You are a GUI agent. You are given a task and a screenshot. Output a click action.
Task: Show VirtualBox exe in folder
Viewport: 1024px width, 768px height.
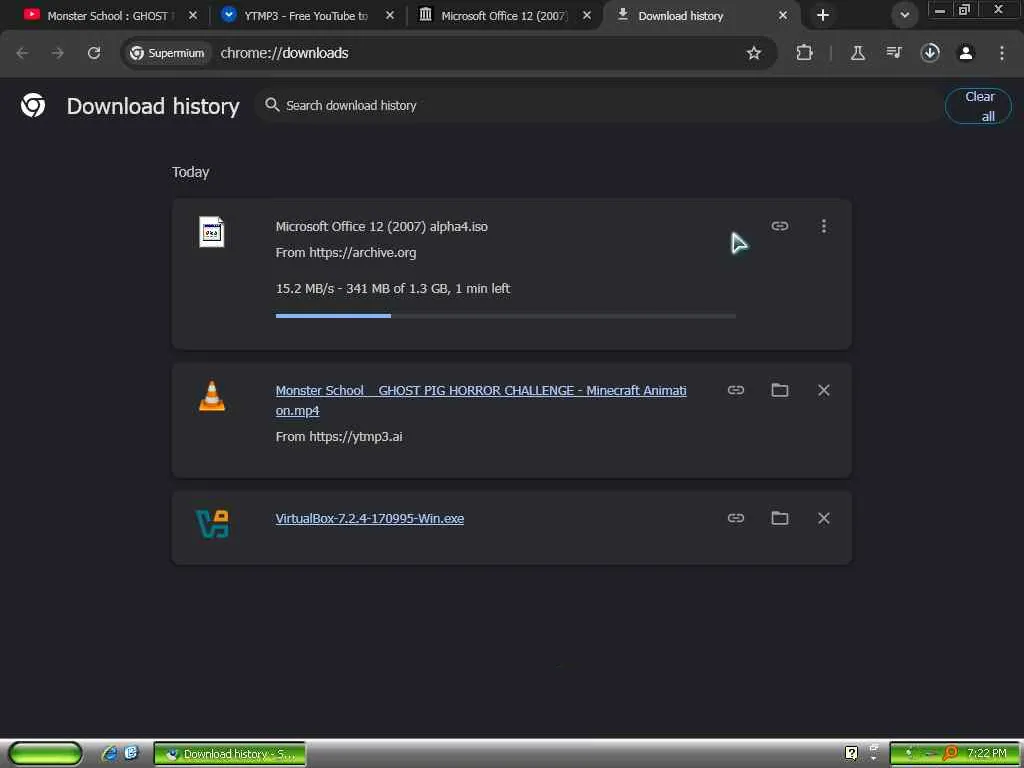[x=780, y=518]
